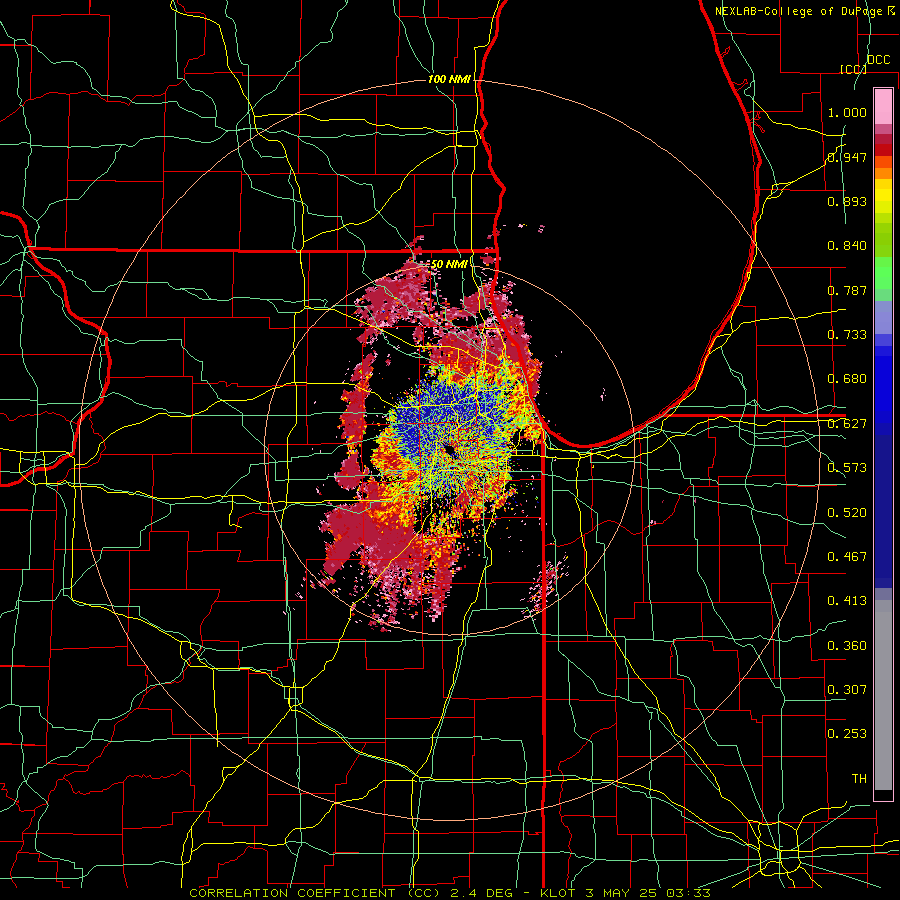This screenshot has width=900, height=900.
Task: Pick the light pink swatch at the scale top
Action: point(883,107)
